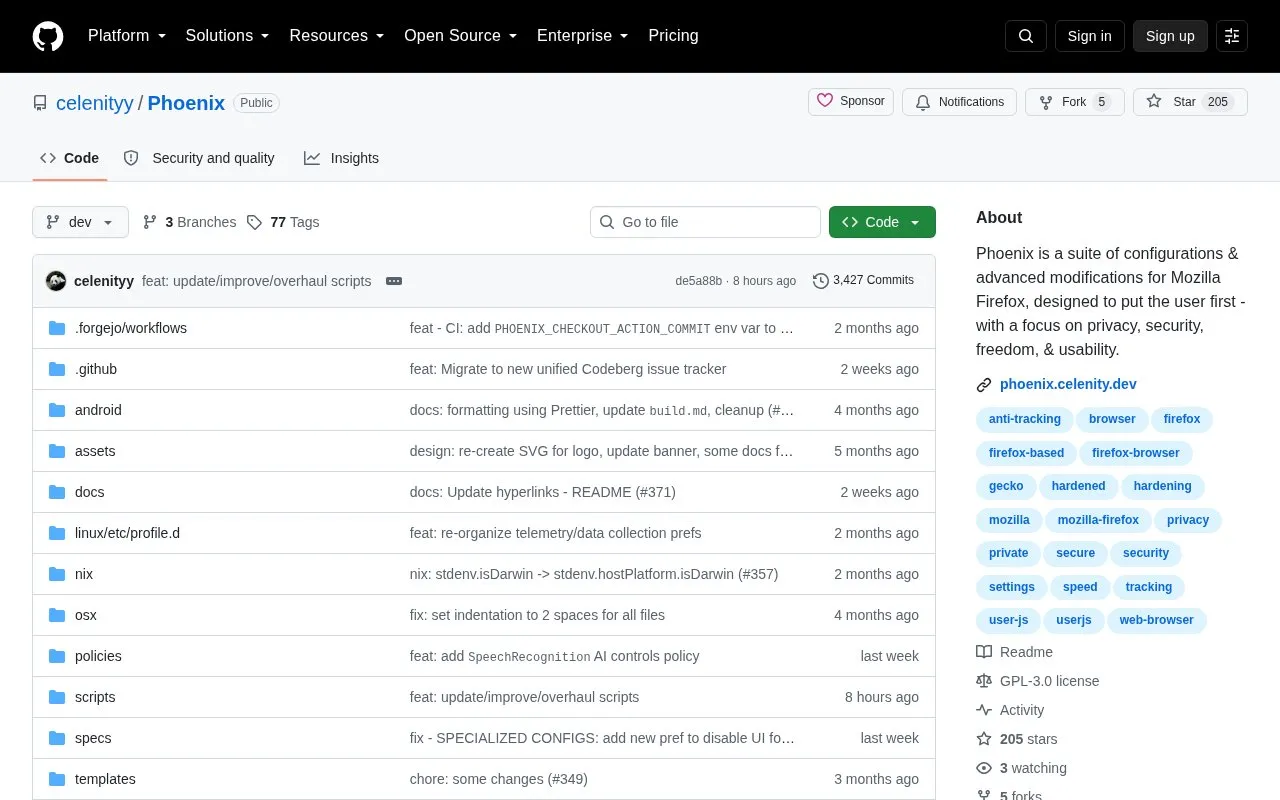Star the Phoenix repository
The width and height of the screenshot is (1280, 800).
tap(1190, 102)
